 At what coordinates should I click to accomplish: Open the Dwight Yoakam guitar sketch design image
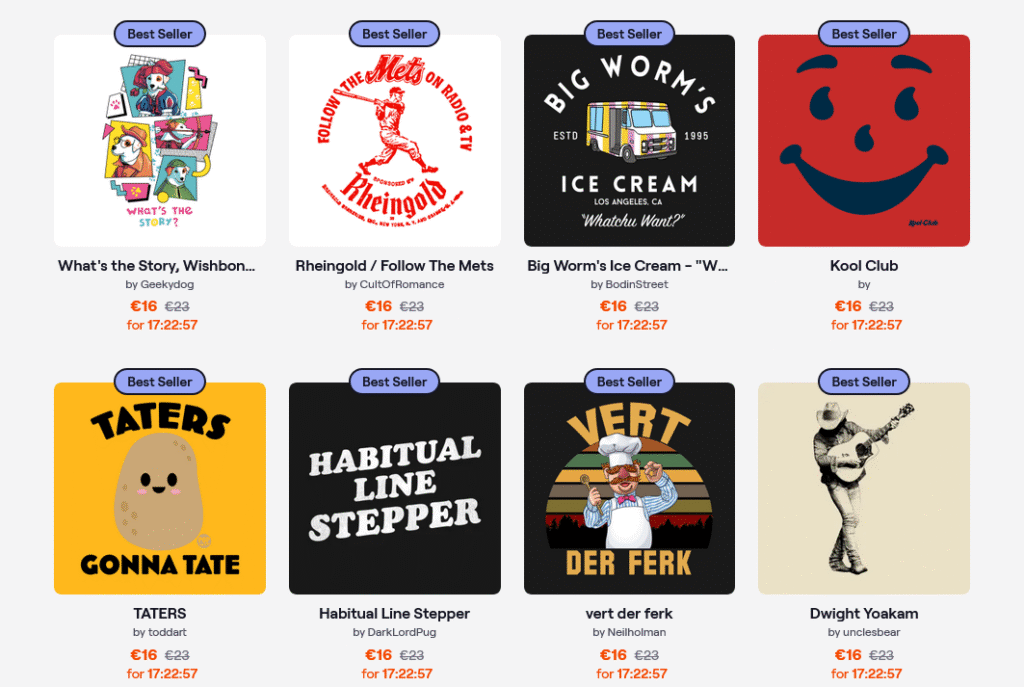point(863,488)
